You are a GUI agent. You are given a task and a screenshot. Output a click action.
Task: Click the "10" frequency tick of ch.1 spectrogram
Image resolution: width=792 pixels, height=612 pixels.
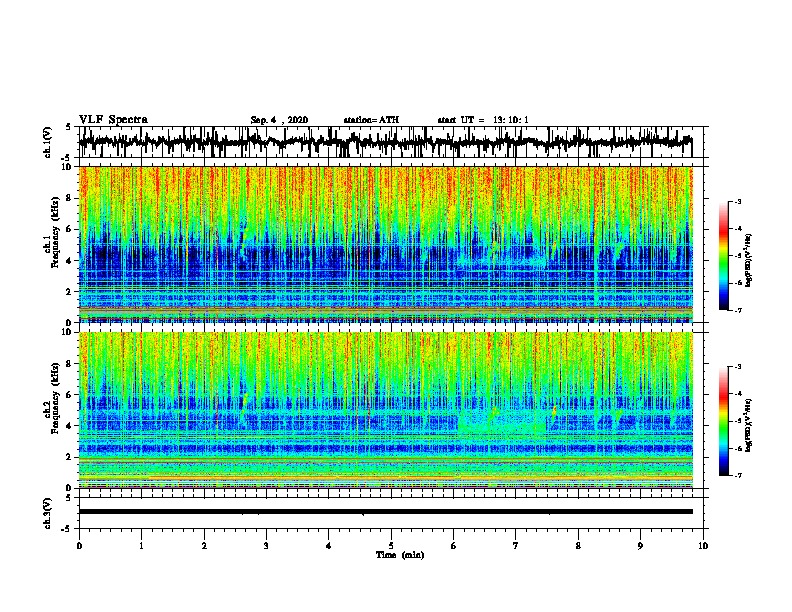67,167
